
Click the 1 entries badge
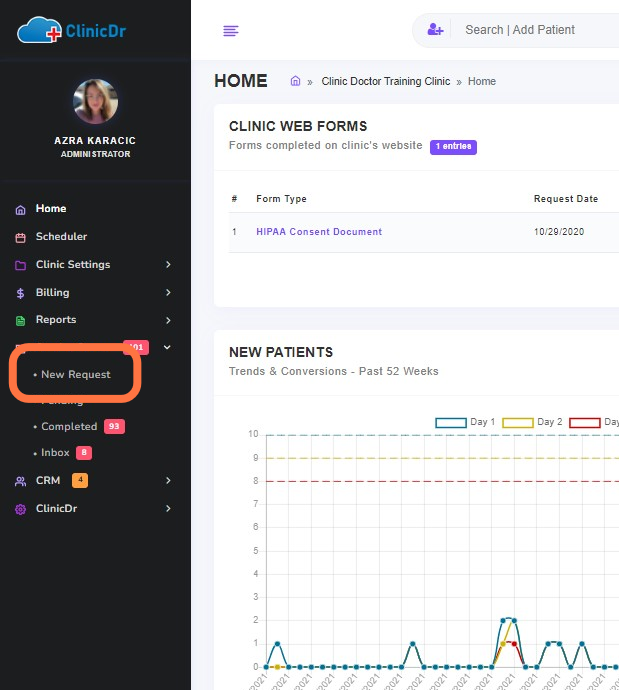(x=454, y=147)
